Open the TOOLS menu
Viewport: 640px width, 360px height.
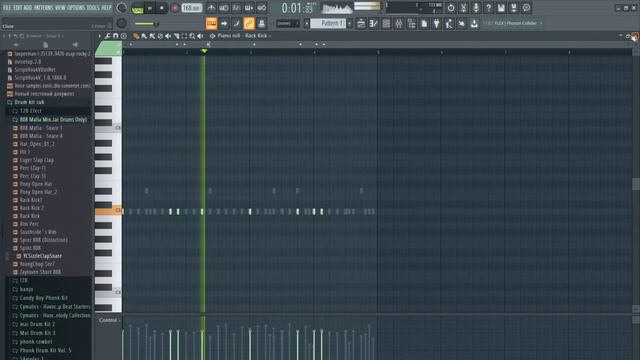pos(93,8)
